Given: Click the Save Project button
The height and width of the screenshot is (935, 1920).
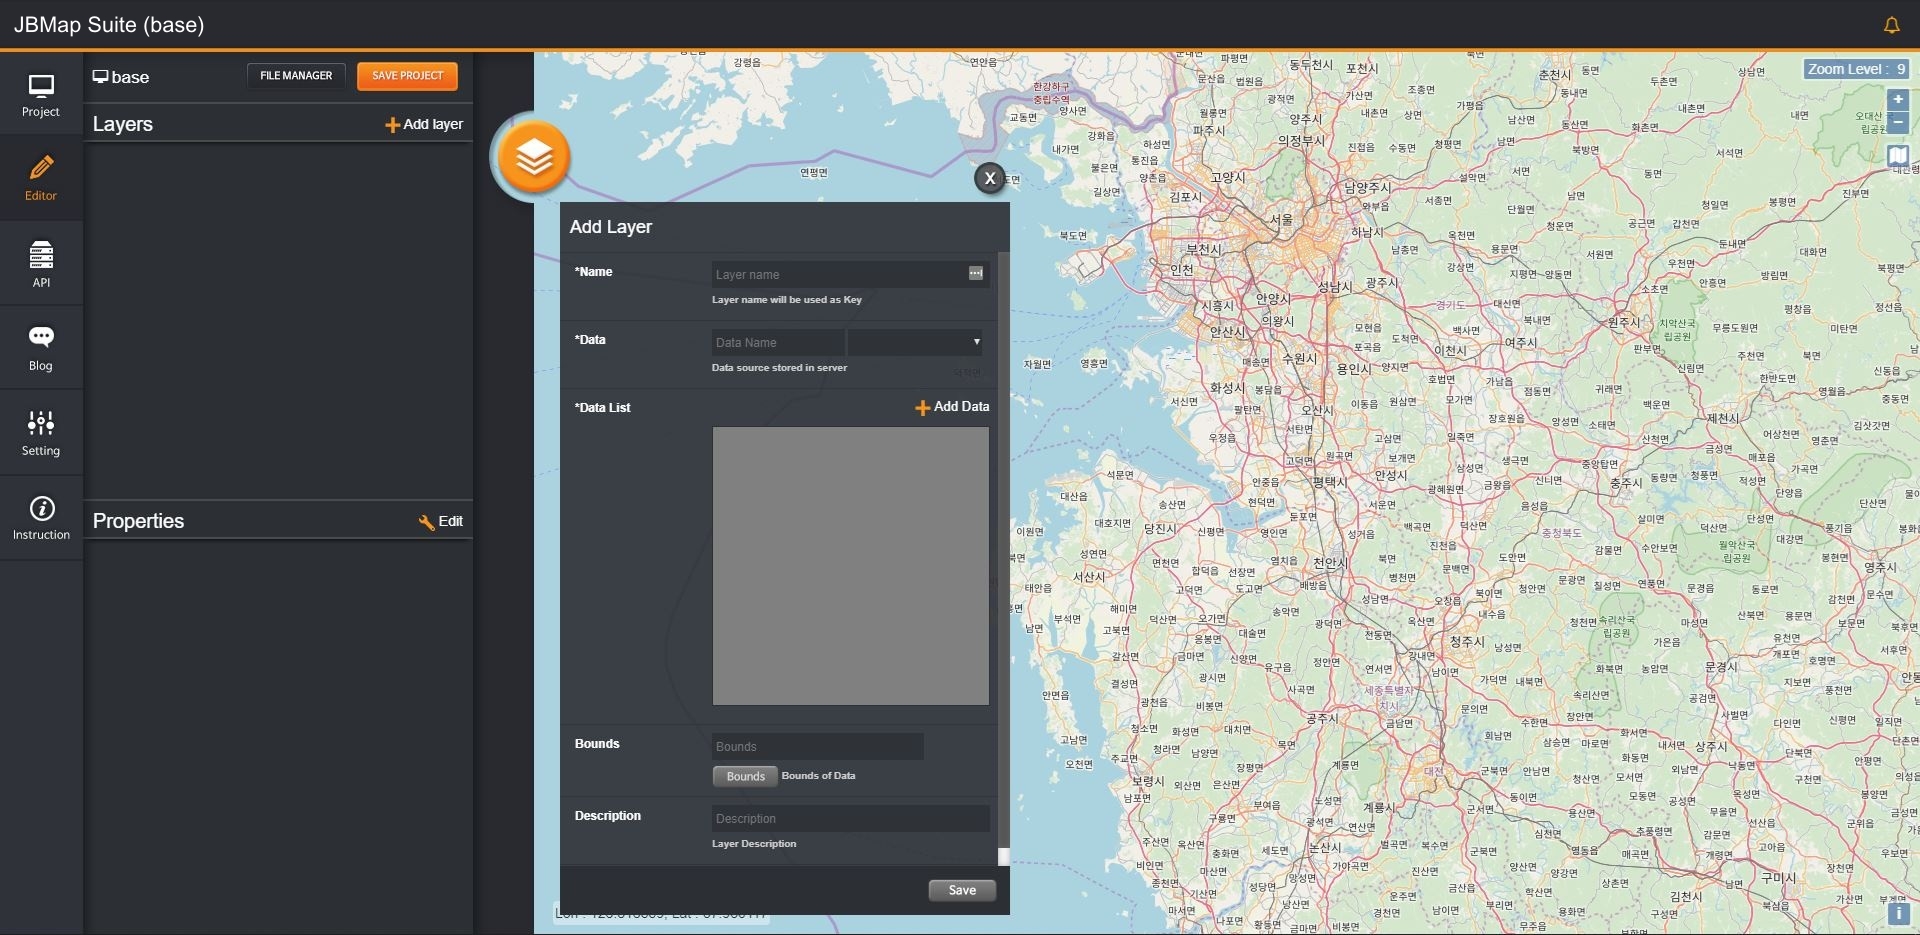Looking at the screenshot, I should 406,75.
